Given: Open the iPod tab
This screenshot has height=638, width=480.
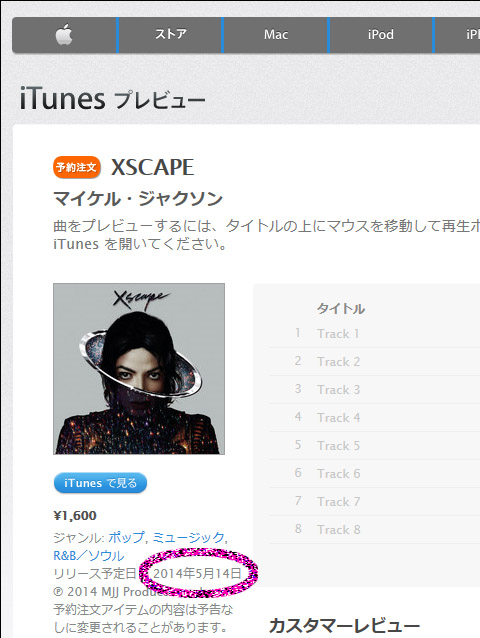Looking at the screenshot, I should tap(381, 35).
